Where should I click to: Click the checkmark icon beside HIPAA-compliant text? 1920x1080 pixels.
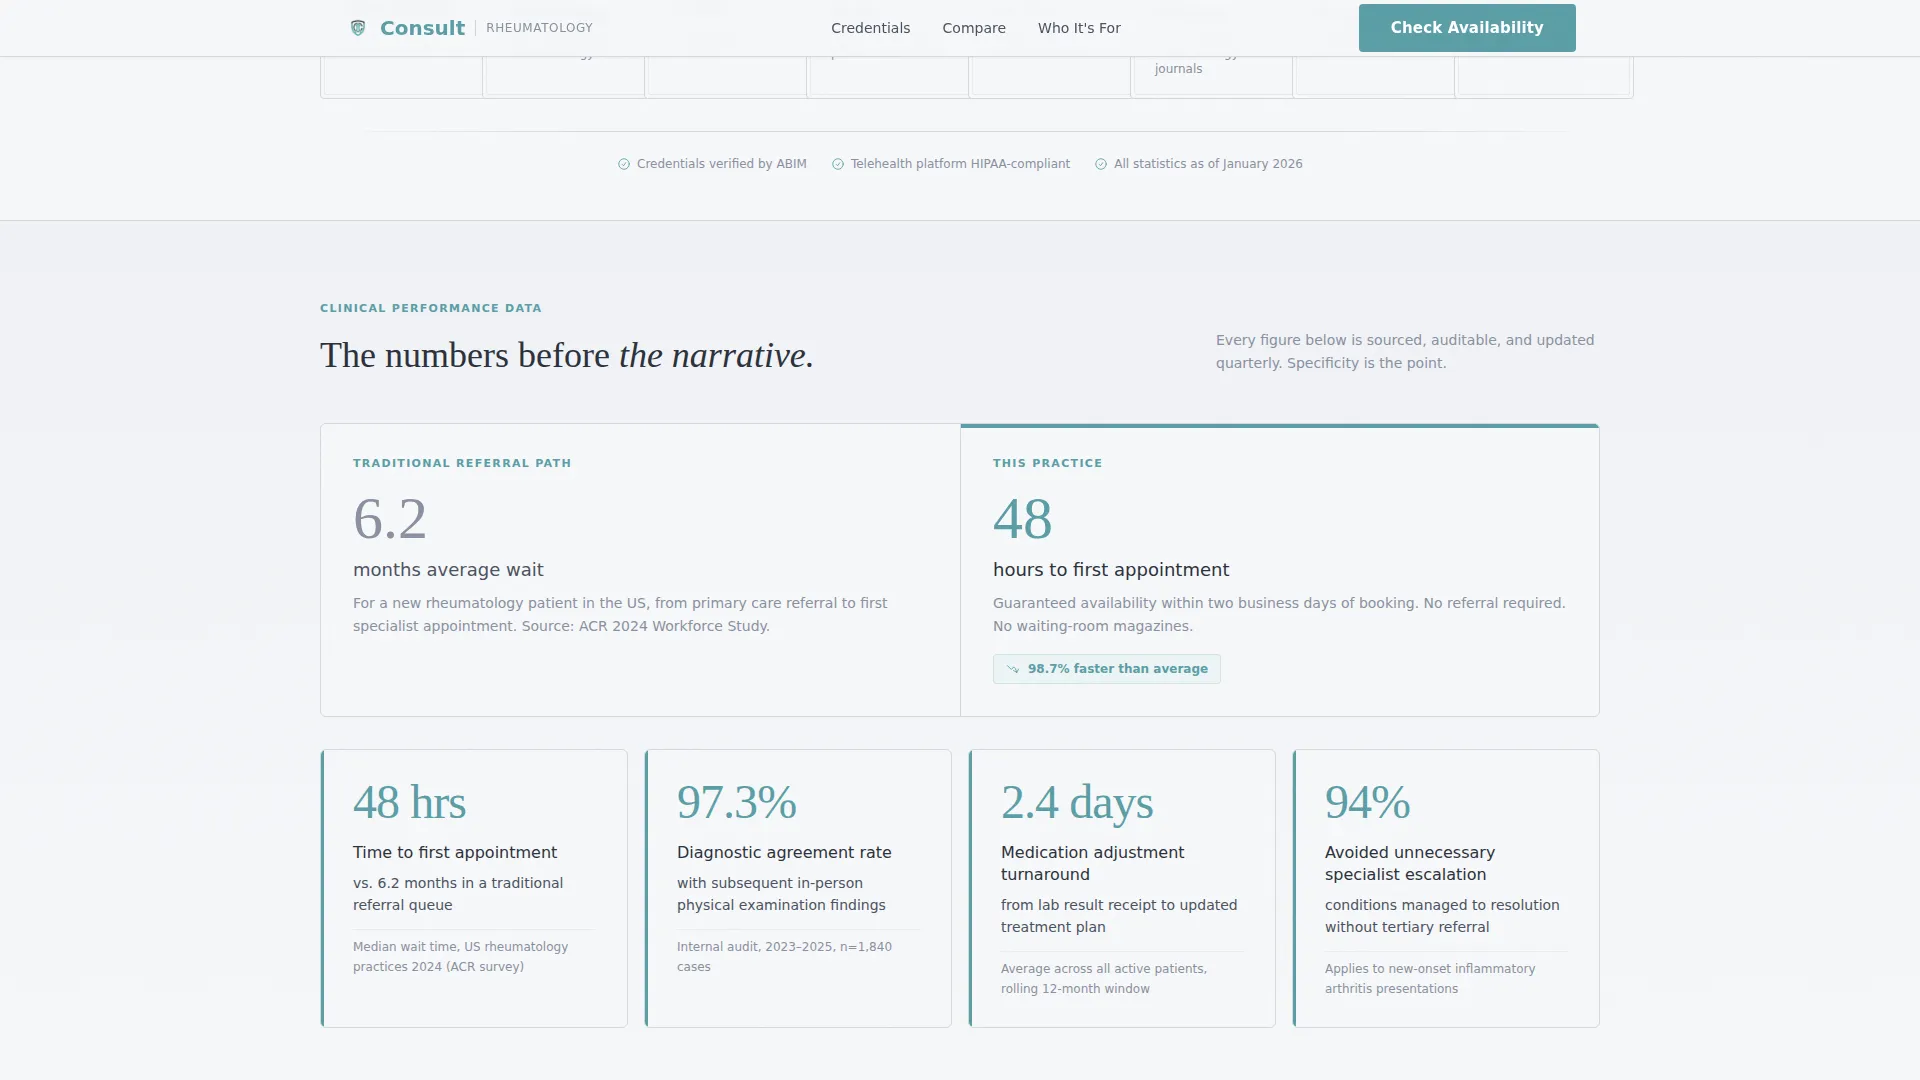[838, 164]
